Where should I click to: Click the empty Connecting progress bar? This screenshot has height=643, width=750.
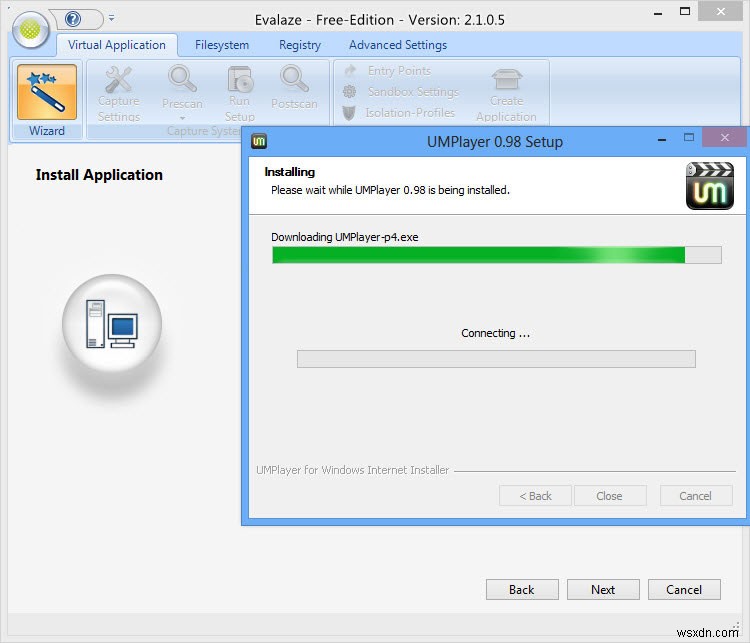coord(496,359)
